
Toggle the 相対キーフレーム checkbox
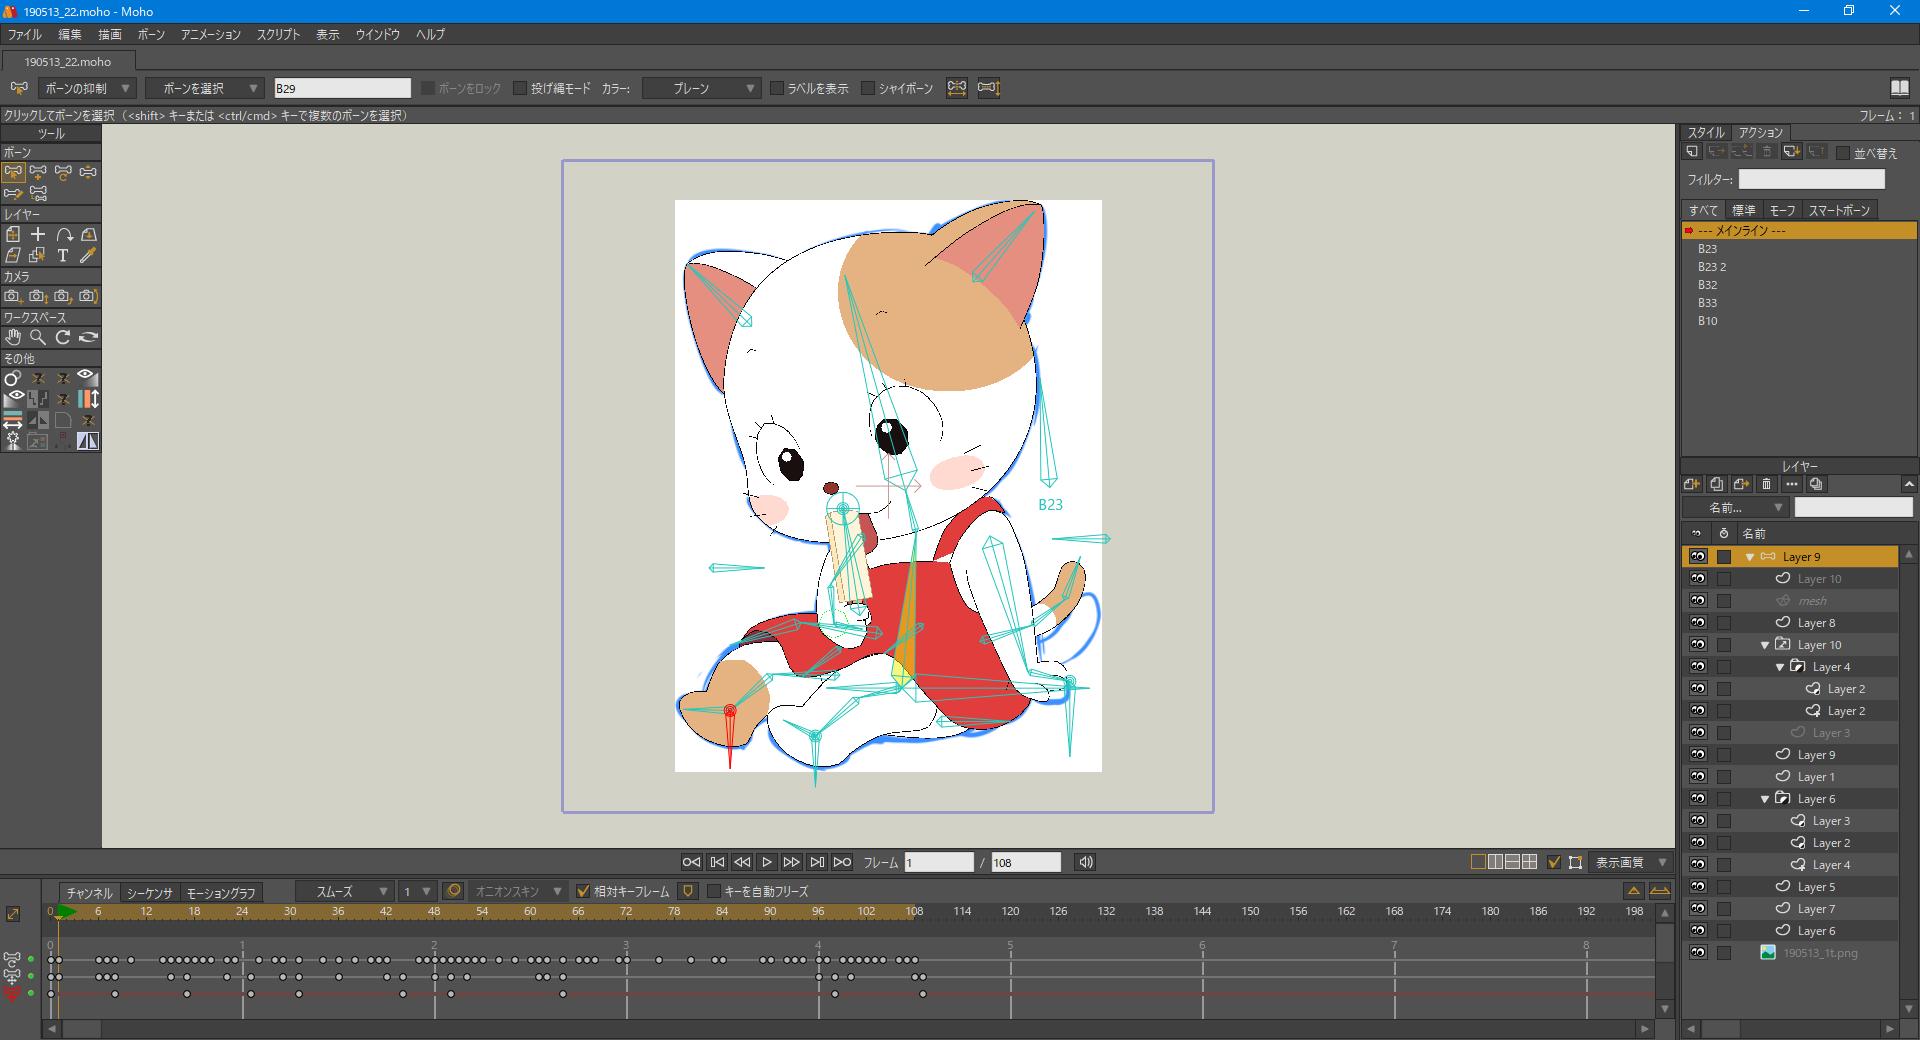coord(583,891)
